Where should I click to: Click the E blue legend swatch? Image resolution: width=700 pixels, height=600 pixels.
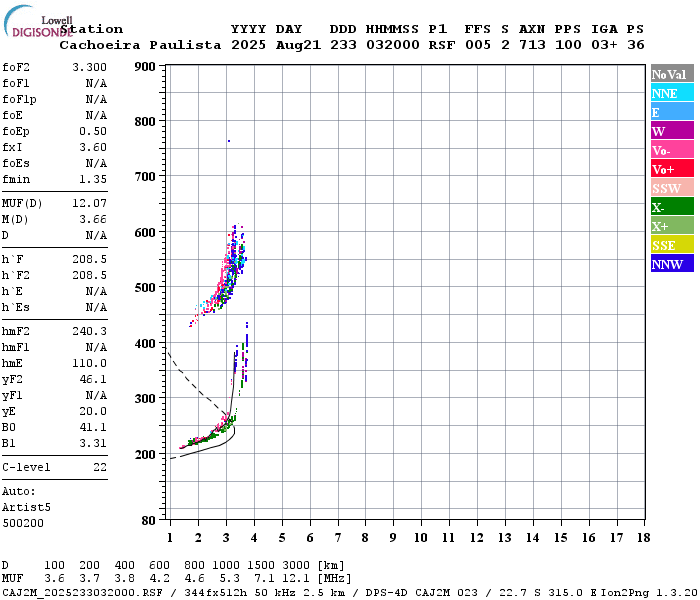672,111
